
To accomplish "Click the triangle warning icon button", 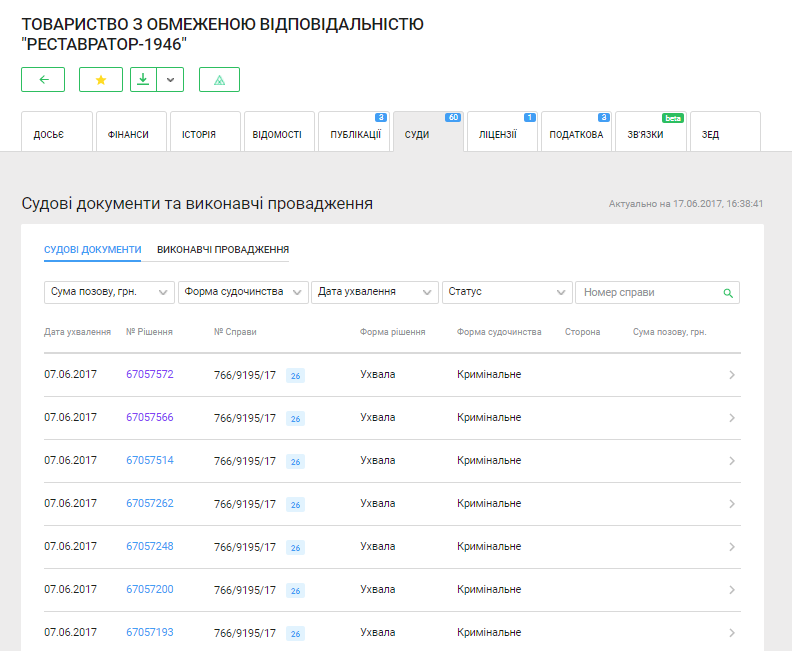I will (219, 80).
